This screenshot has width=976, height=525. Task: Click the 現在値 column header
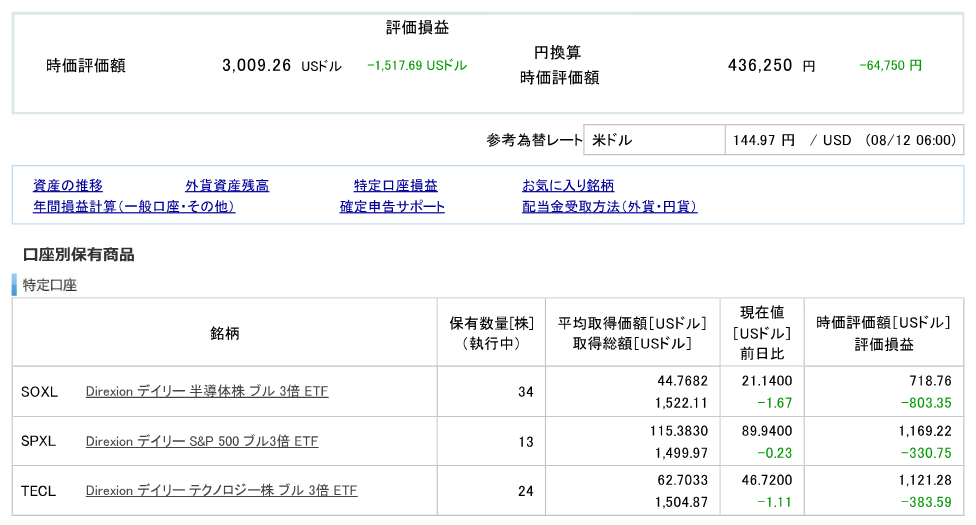(761, 314)
